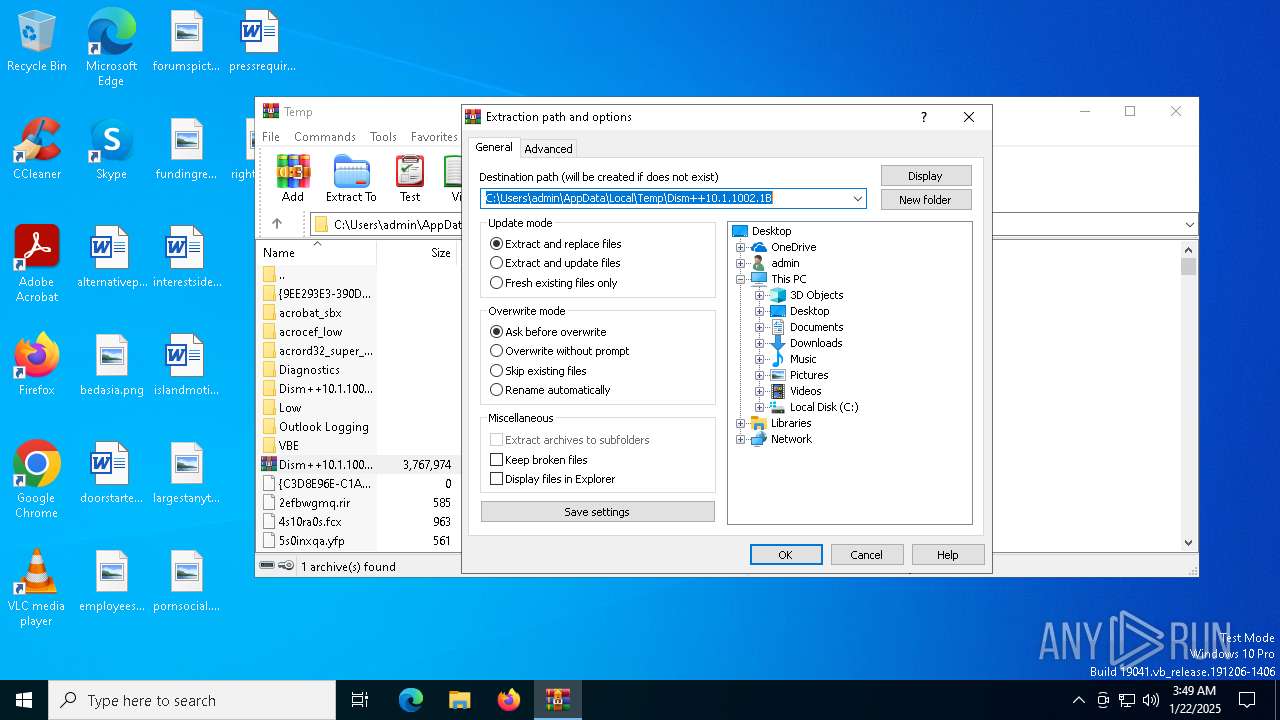
Task: Select Overwrite without prompt option
Action: pos(560,351)
